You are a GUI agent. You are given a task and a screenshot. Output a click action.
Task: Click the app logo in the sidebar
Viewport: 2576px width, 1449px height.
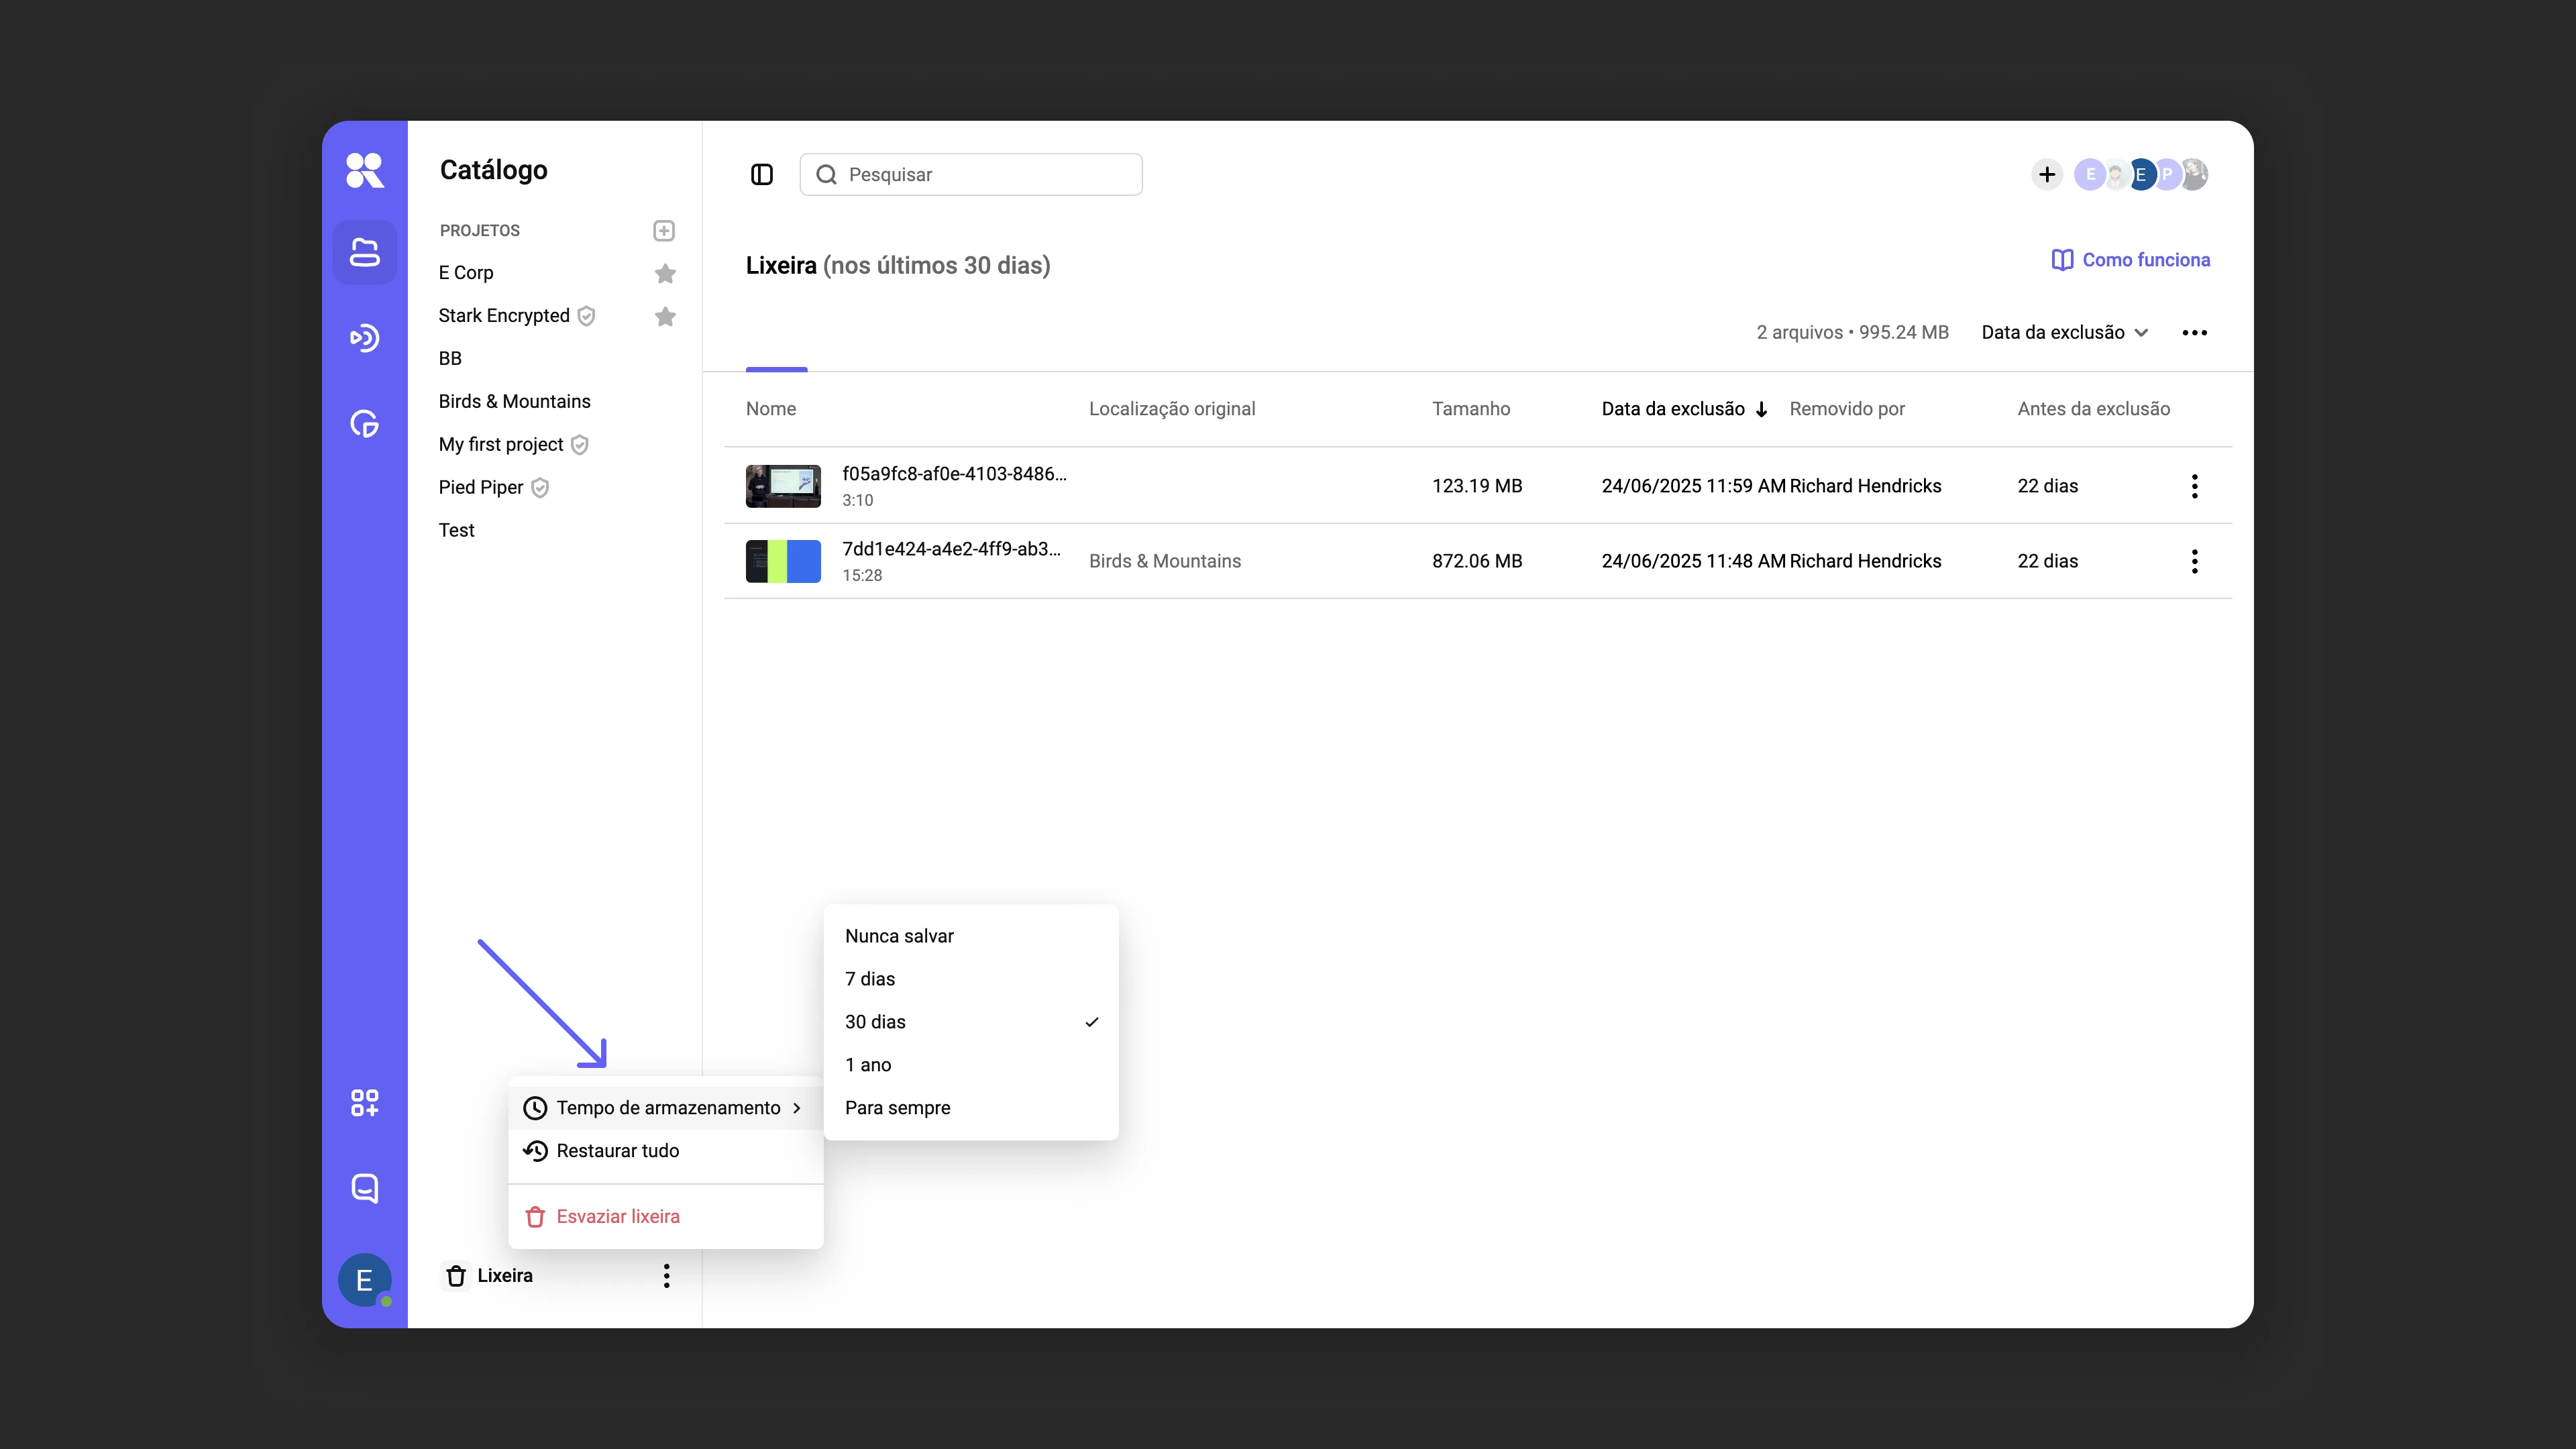point(364,171)
